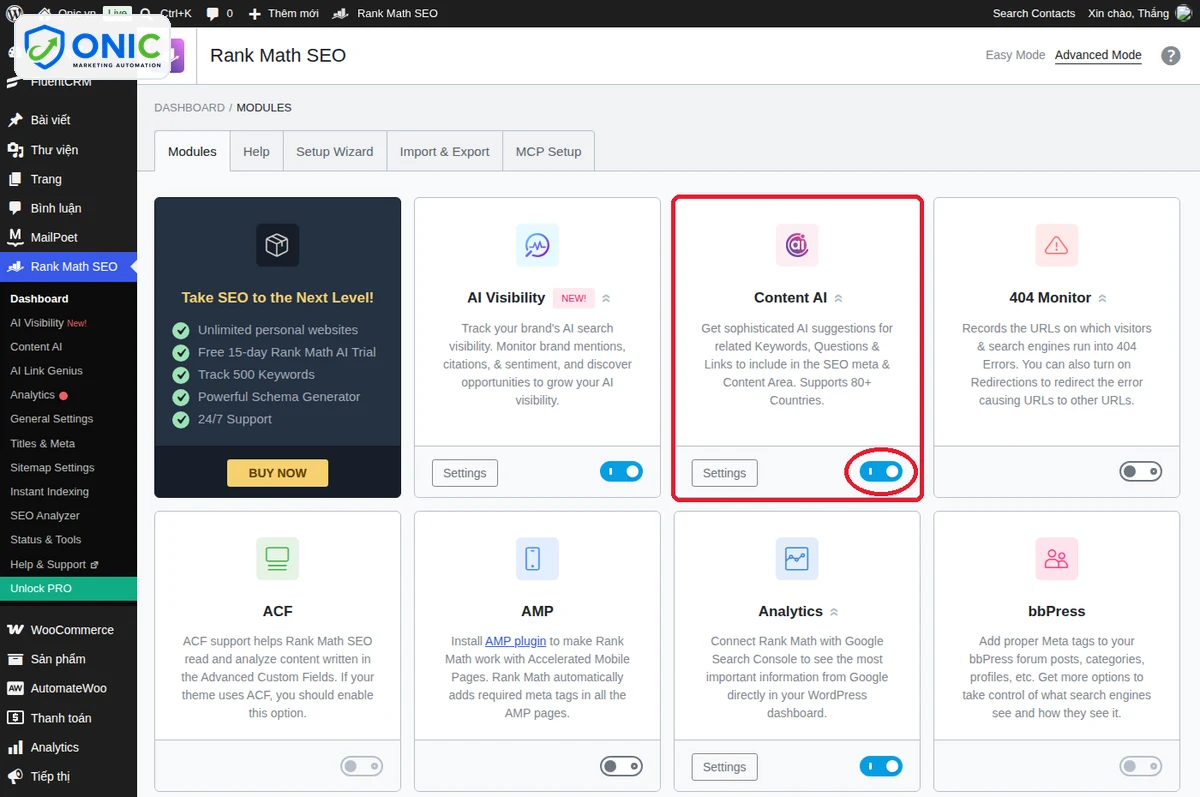The width and height of the screenshot is (1200, 797).
Task: Click DASHBOARD breadcrumb link
Action: coord(189,107)
